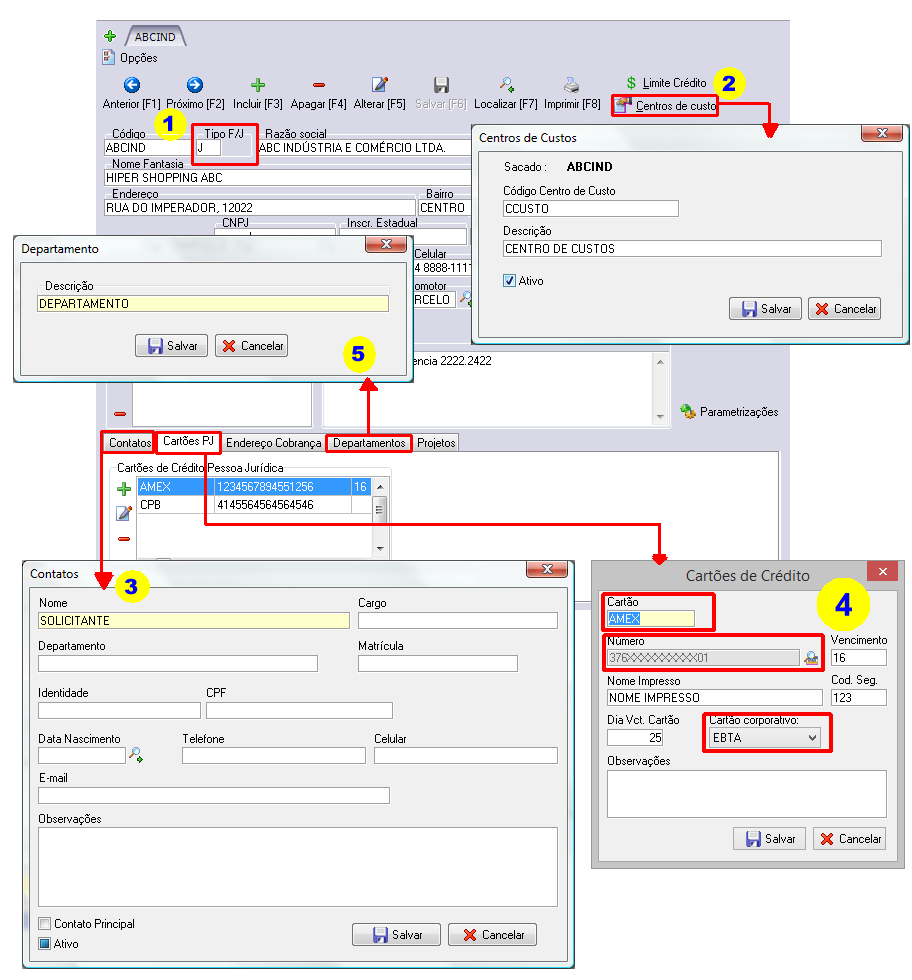The width and height of the screenshot is (912, 980).
Task: Edit the selected credit card with the pencil icon
Action: coord(124,513)
